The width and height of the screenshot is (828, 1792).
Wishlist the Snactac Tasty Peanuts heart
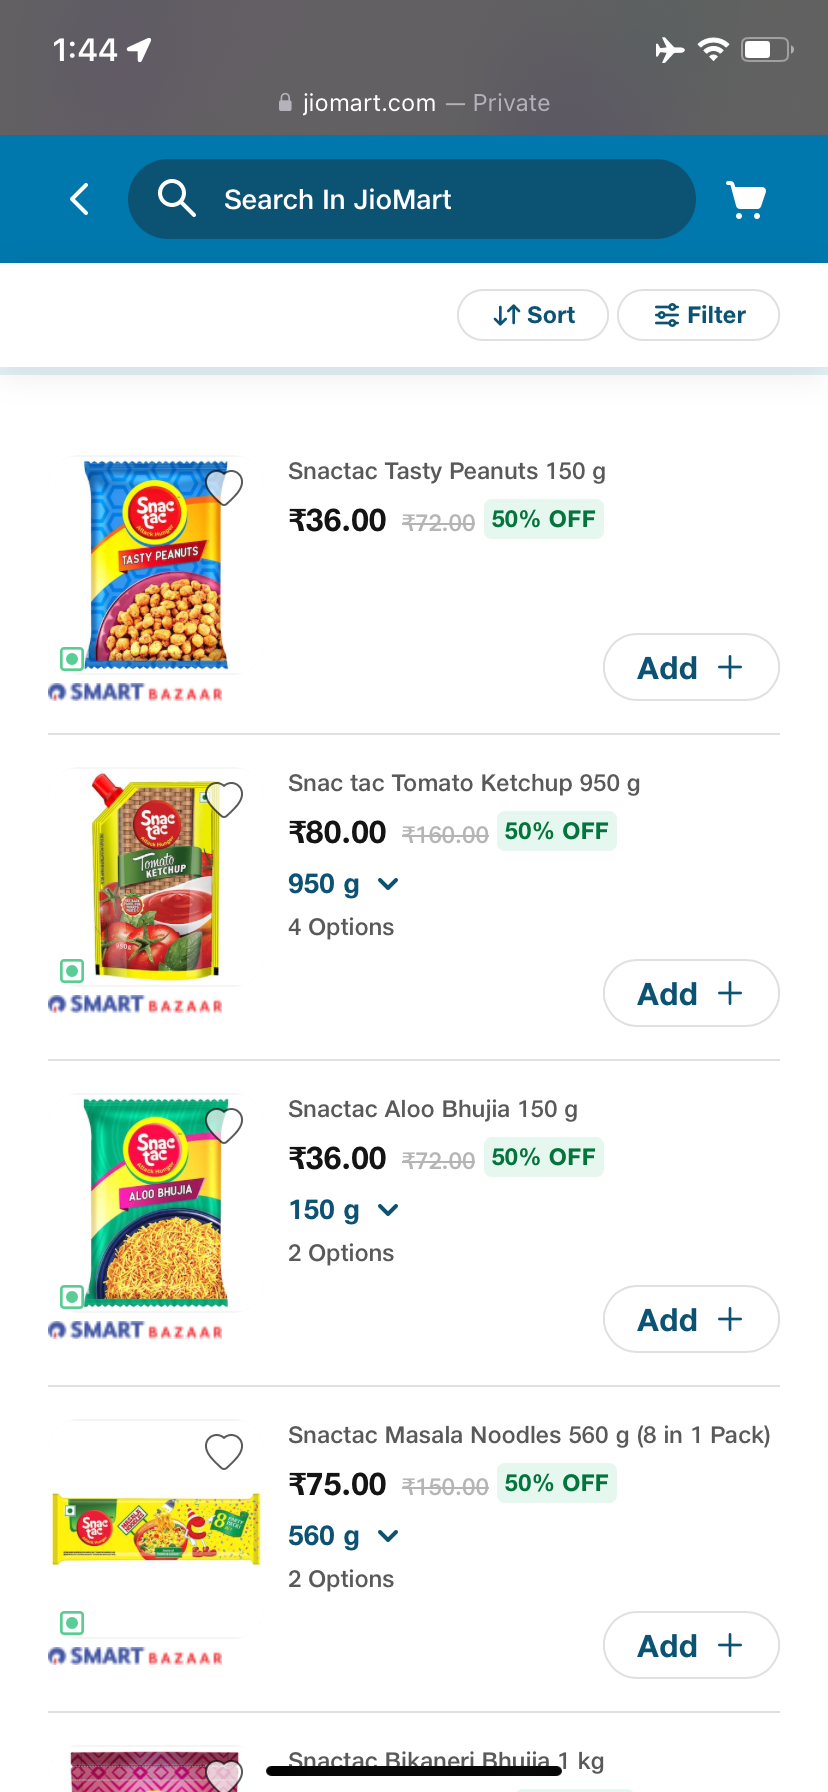224,487
